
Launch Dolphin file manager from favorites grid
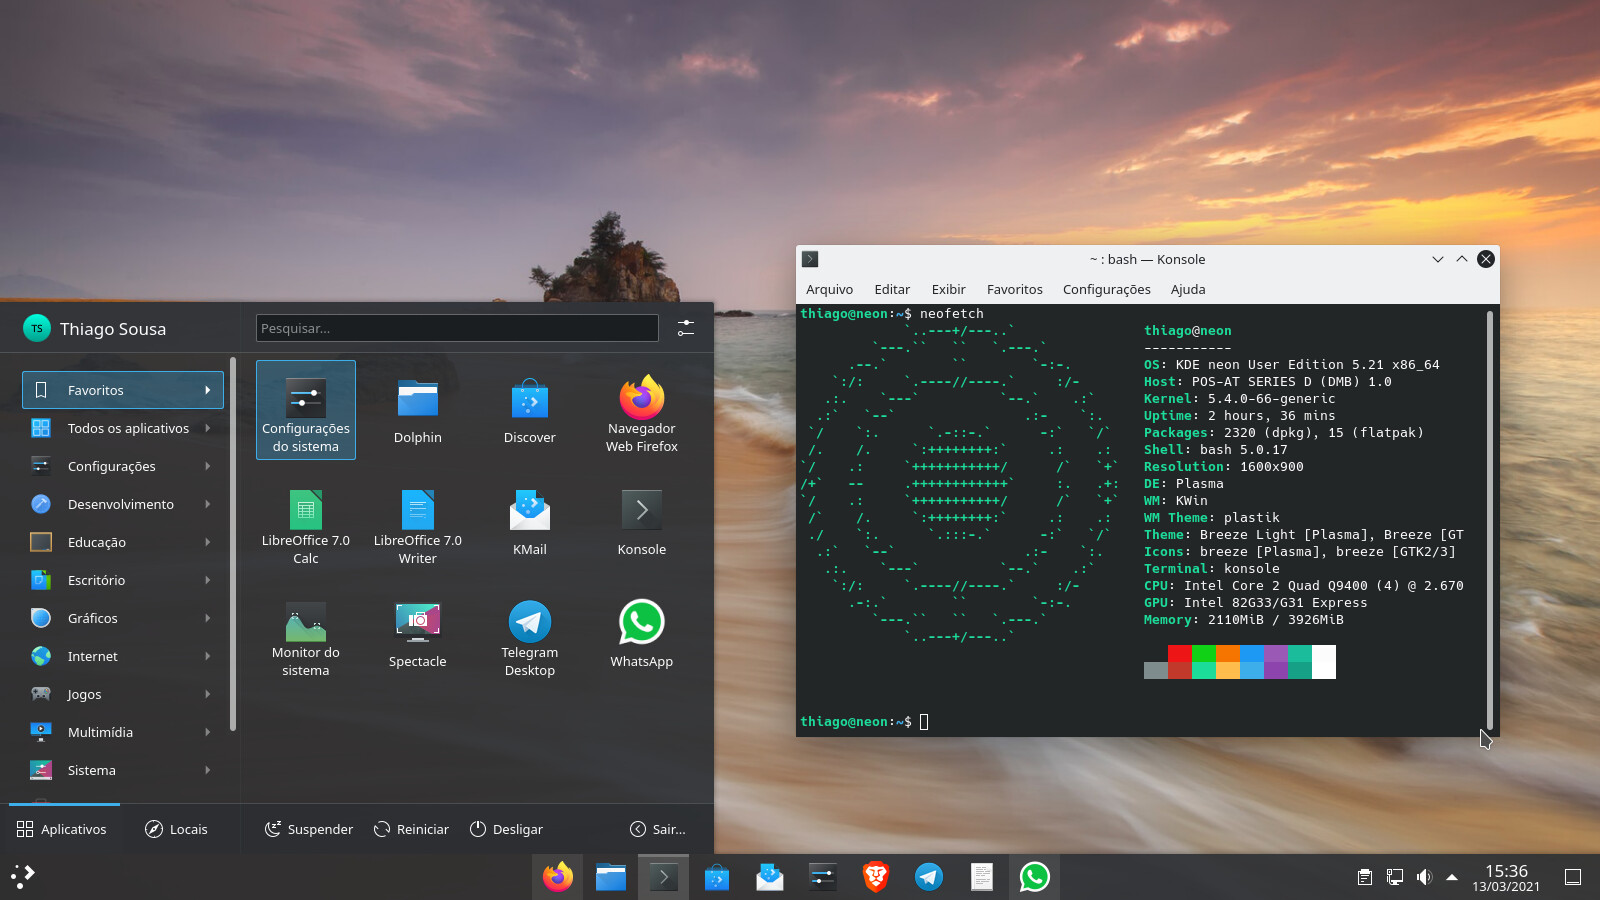click(418, 410)
